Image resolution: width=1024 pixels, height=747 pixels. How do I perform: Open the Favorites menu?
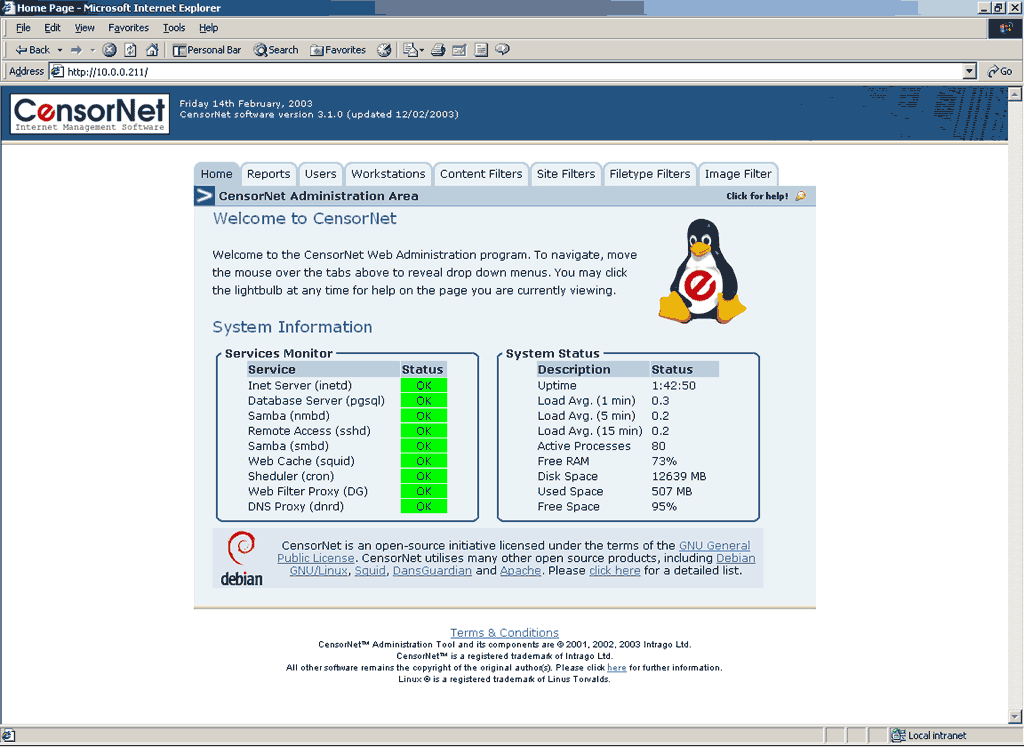pos(128,27)
